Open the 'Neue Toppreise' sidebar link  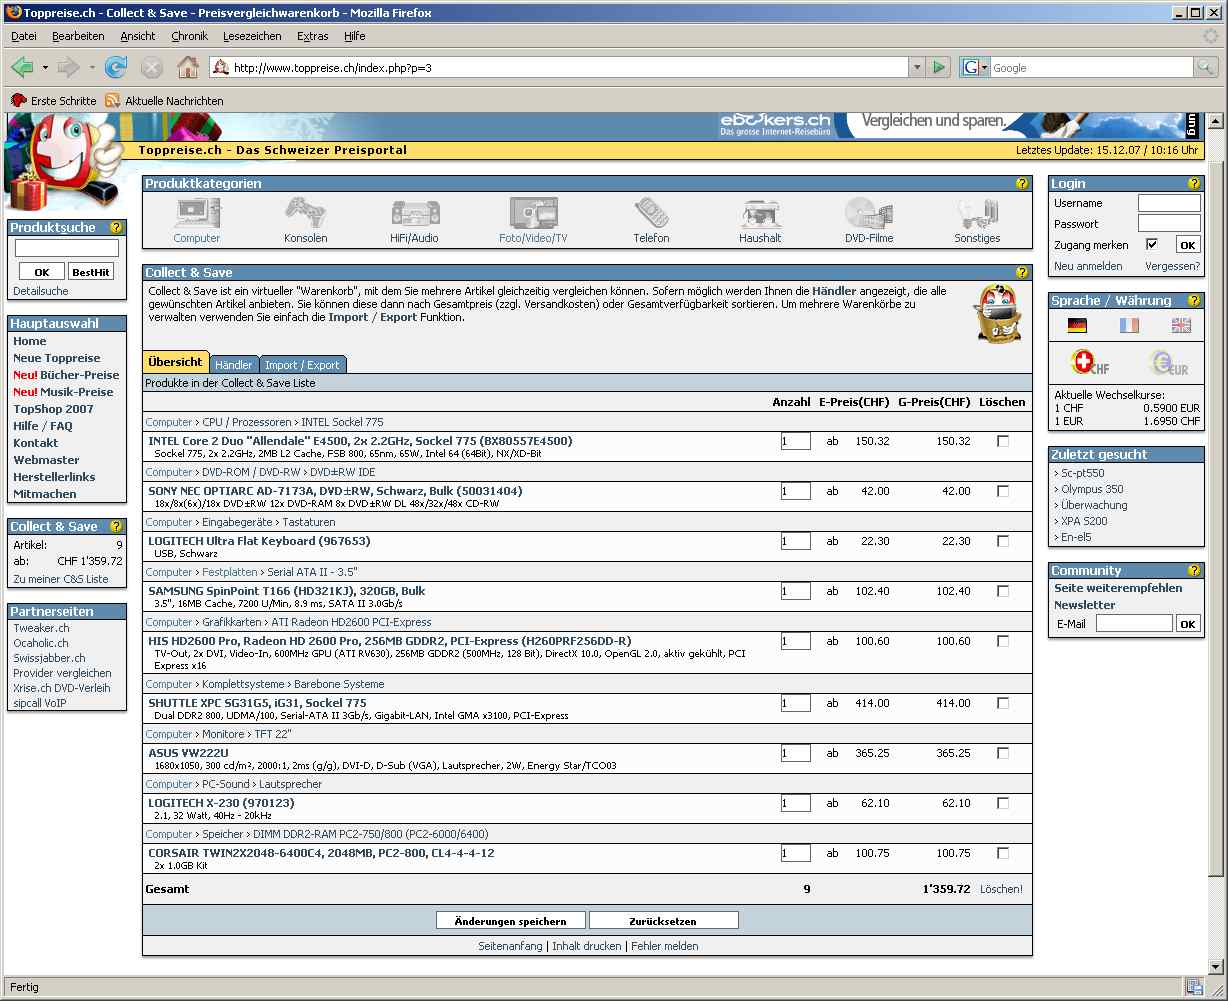coord(56,358)
